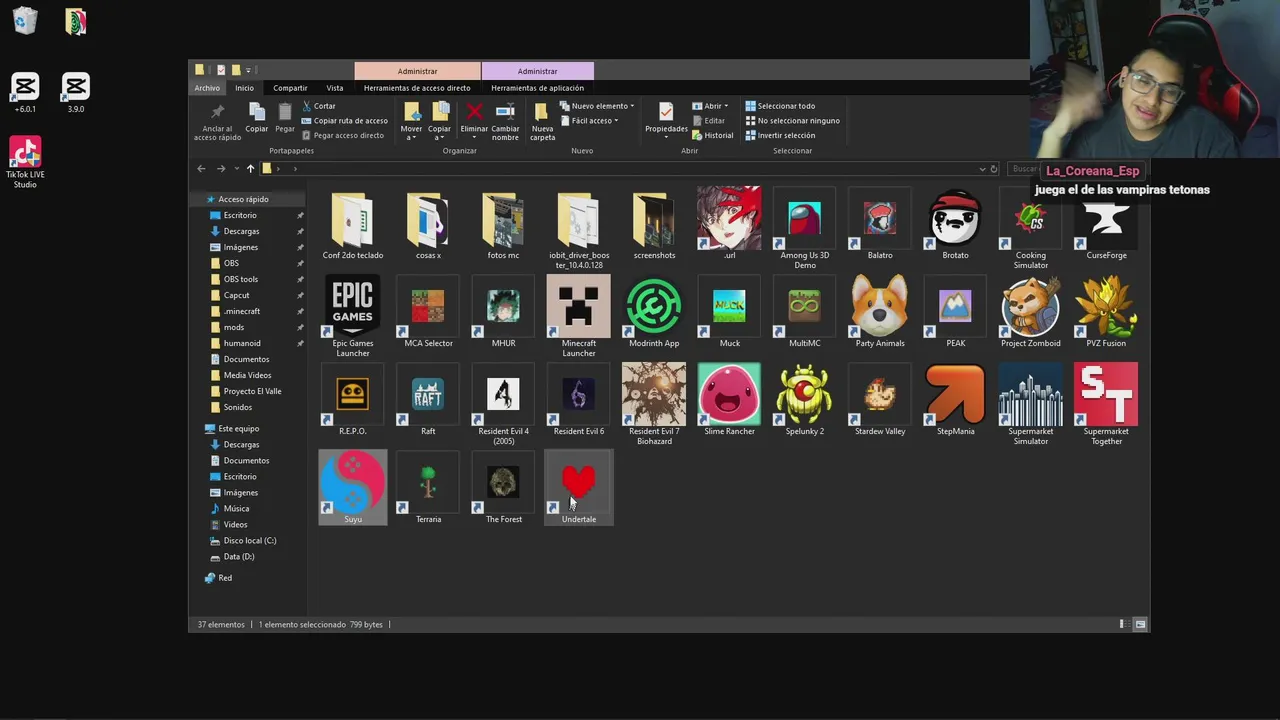Switch to the Compartir ribbon tab

point(290,88)
